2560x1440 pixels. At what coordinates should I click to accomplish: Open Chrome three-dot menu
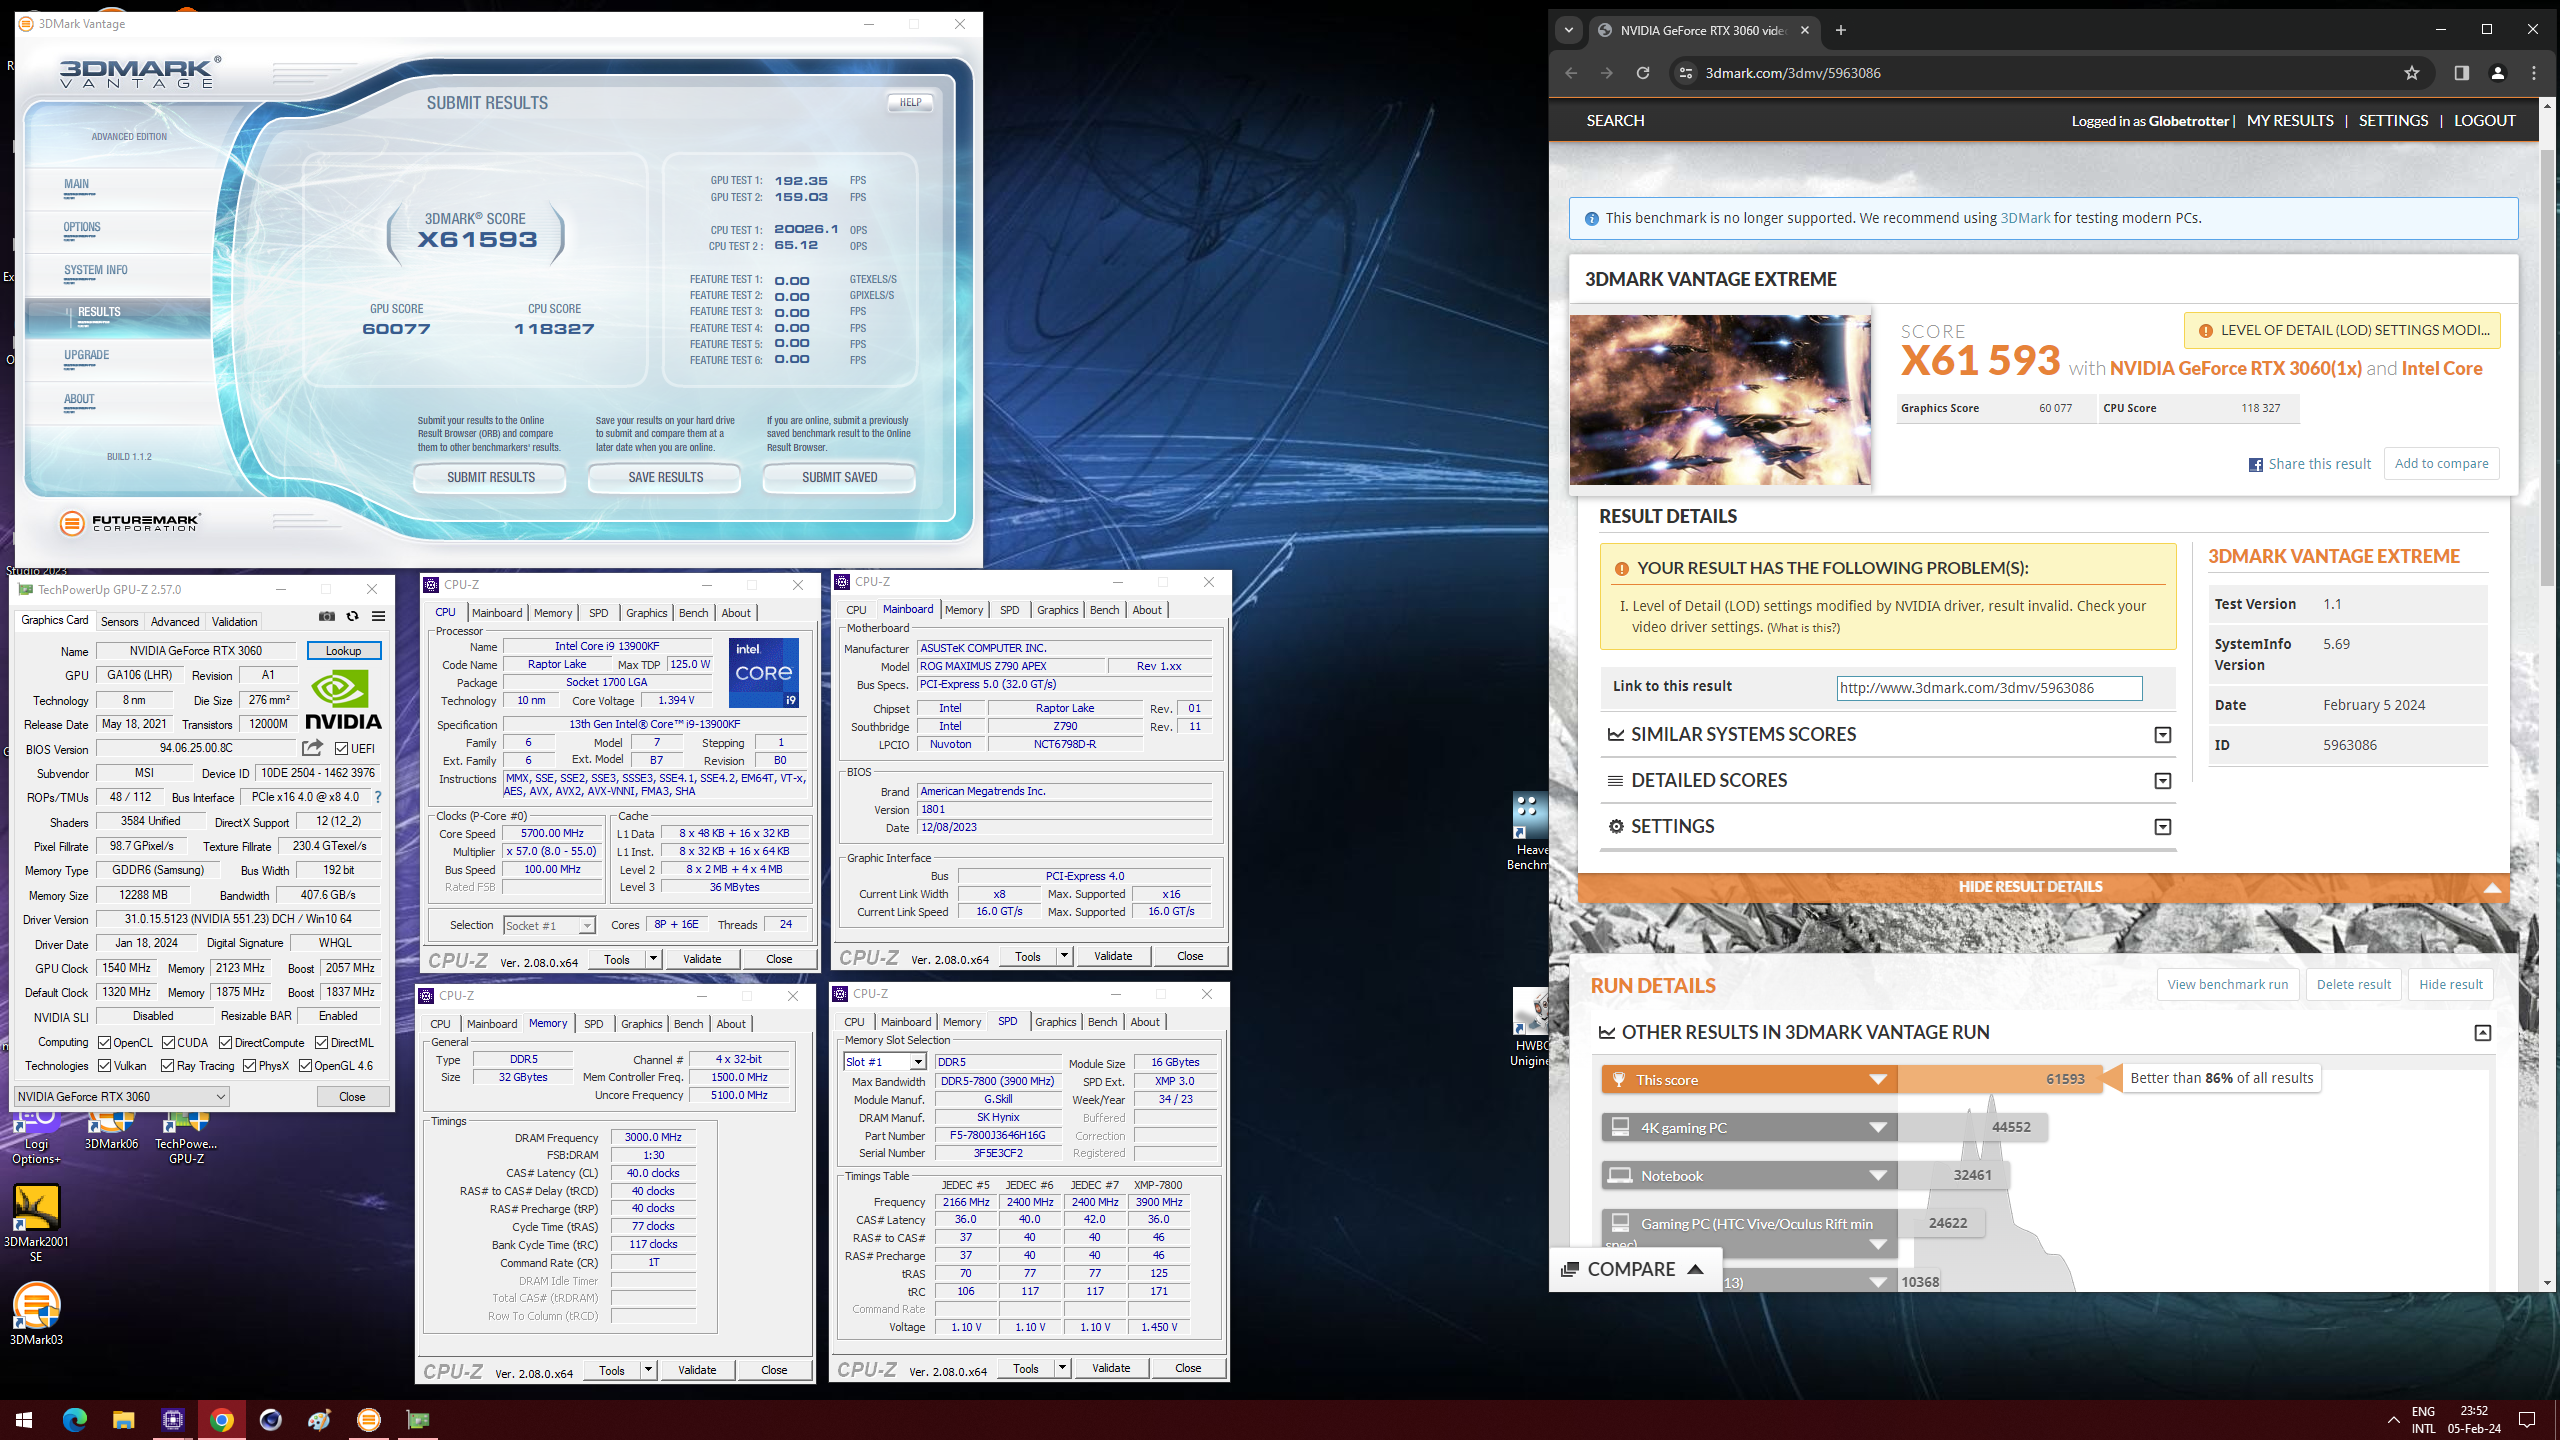(x=2534, y=73)
